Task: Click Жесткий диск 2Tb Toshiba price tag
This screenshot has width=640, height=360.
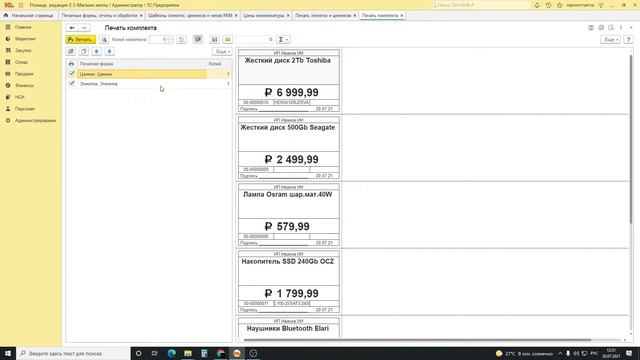Action: pyautogui.click(x=289, y=81)
